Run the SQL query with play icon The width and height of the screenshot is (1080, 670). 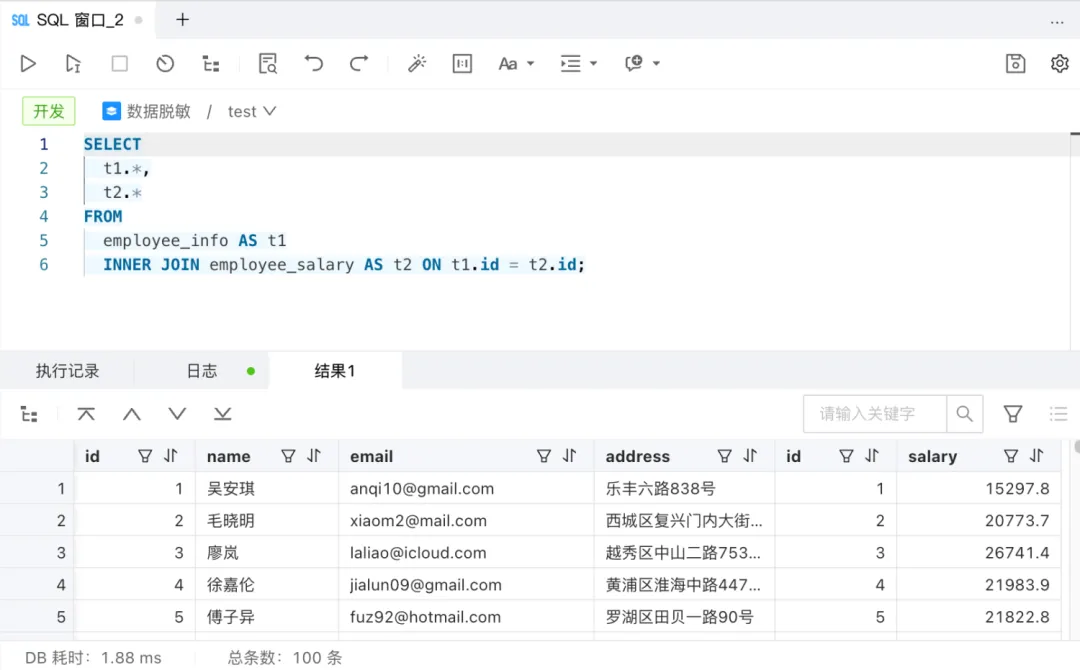click(x=28, y=63)
